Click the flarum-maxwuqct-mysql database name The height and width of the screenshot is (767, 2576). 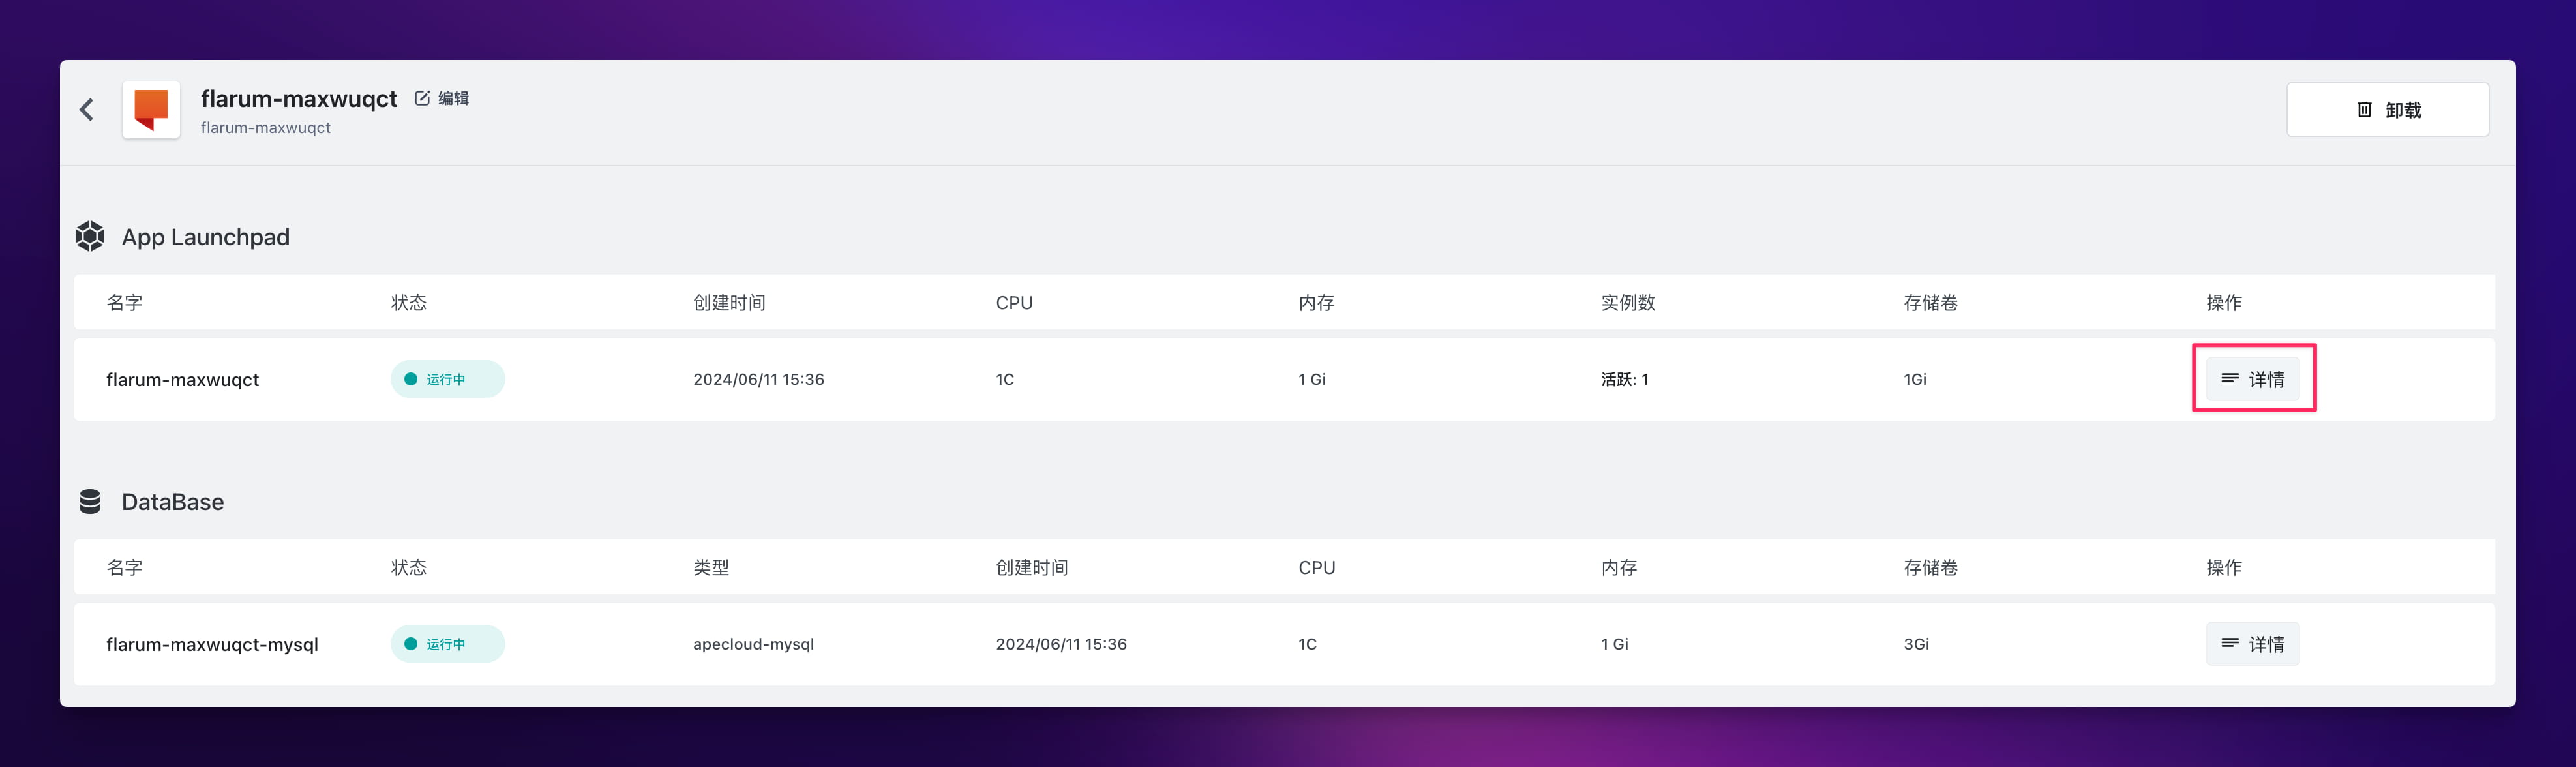click(212, 645)
